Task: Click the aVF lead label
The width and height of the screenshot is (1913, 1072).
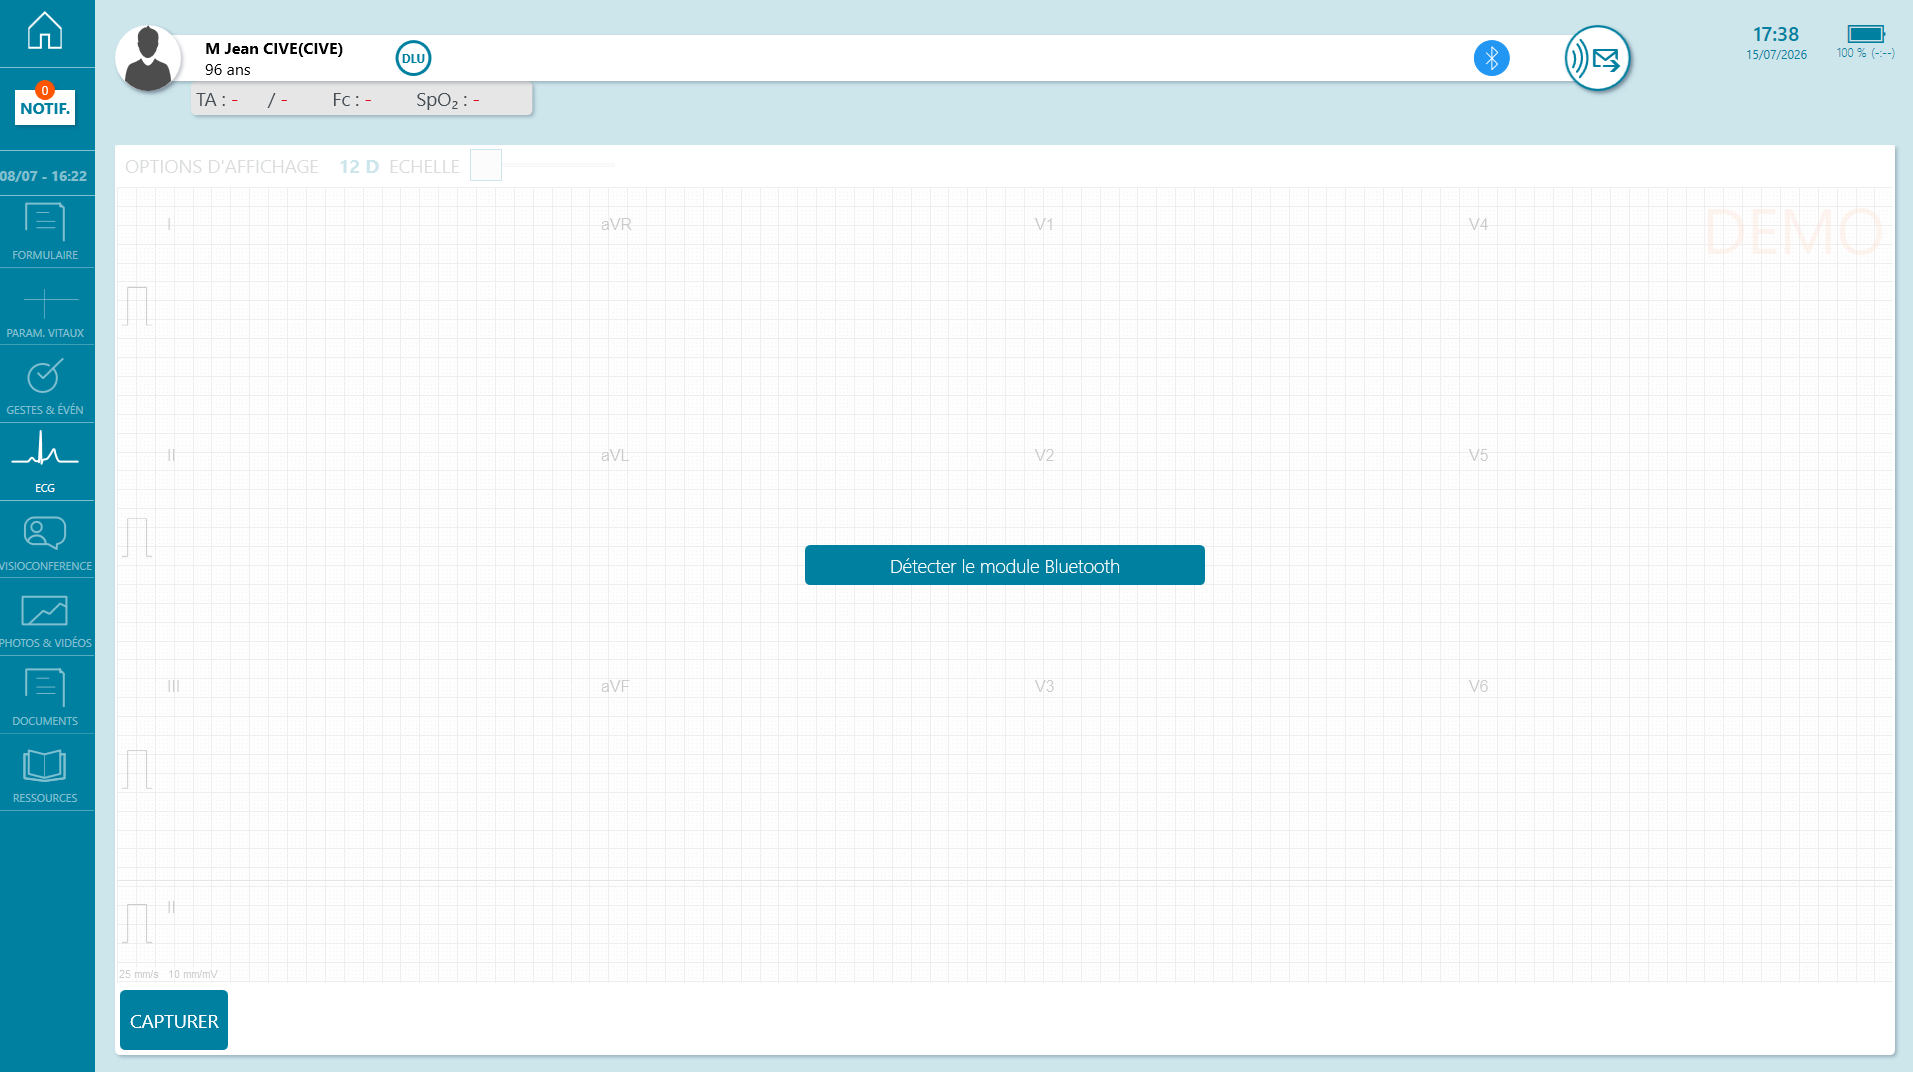Action: (615, 686)
